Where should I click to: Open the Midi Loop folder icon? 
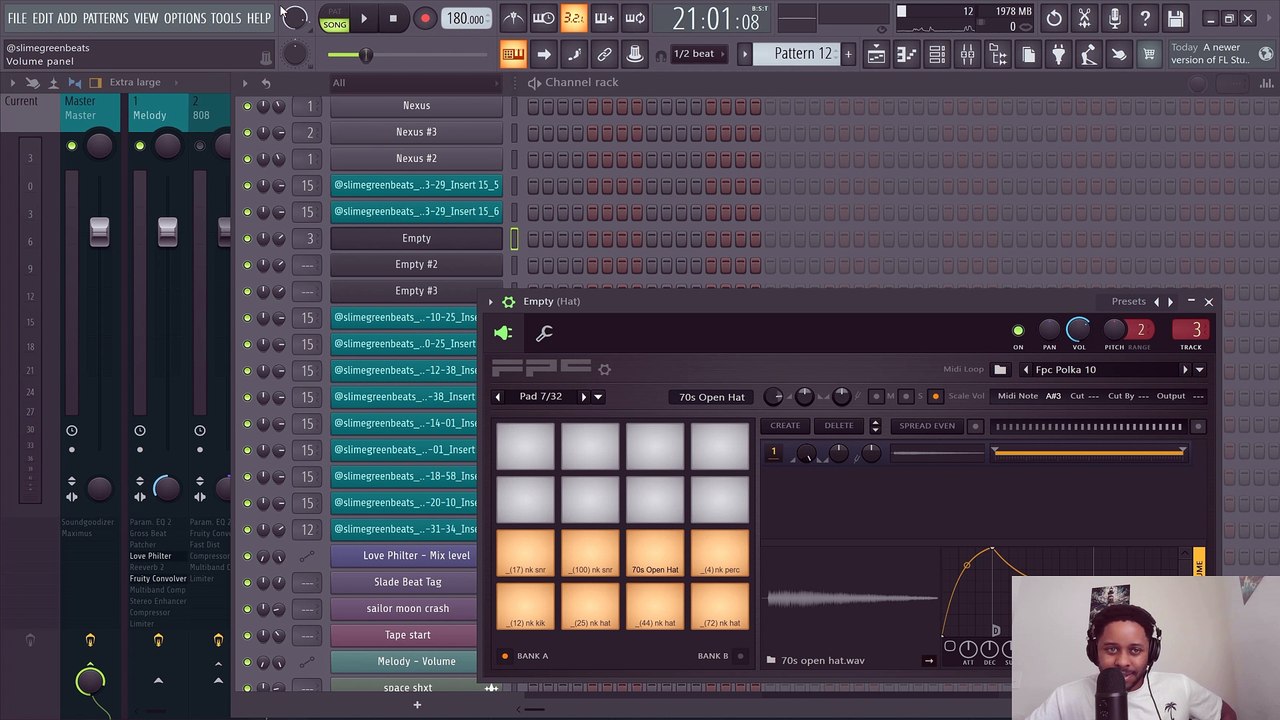(1000, 369)
